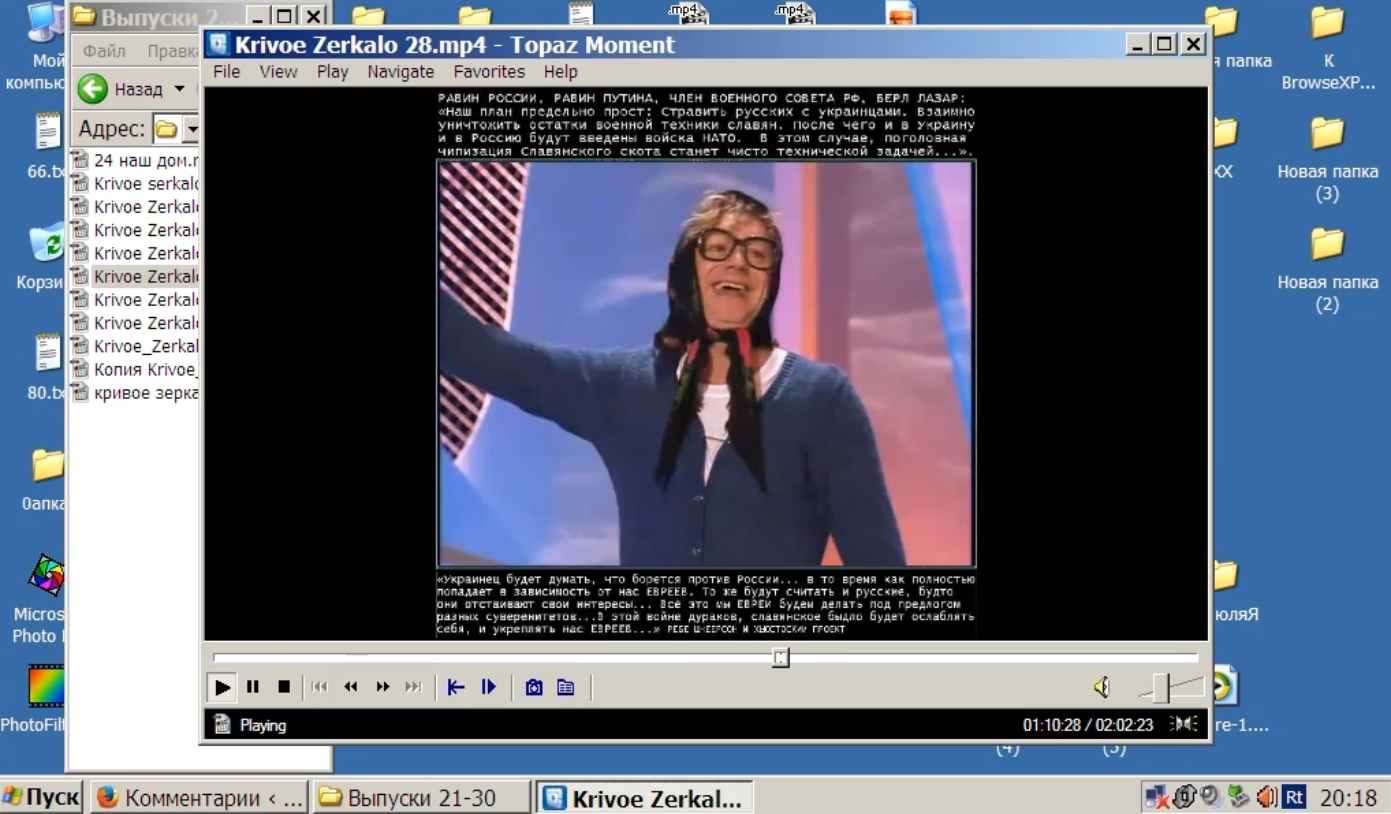Open the Navigate menu
Viewport: 1391px width, 814px height.
coord(400,72)
